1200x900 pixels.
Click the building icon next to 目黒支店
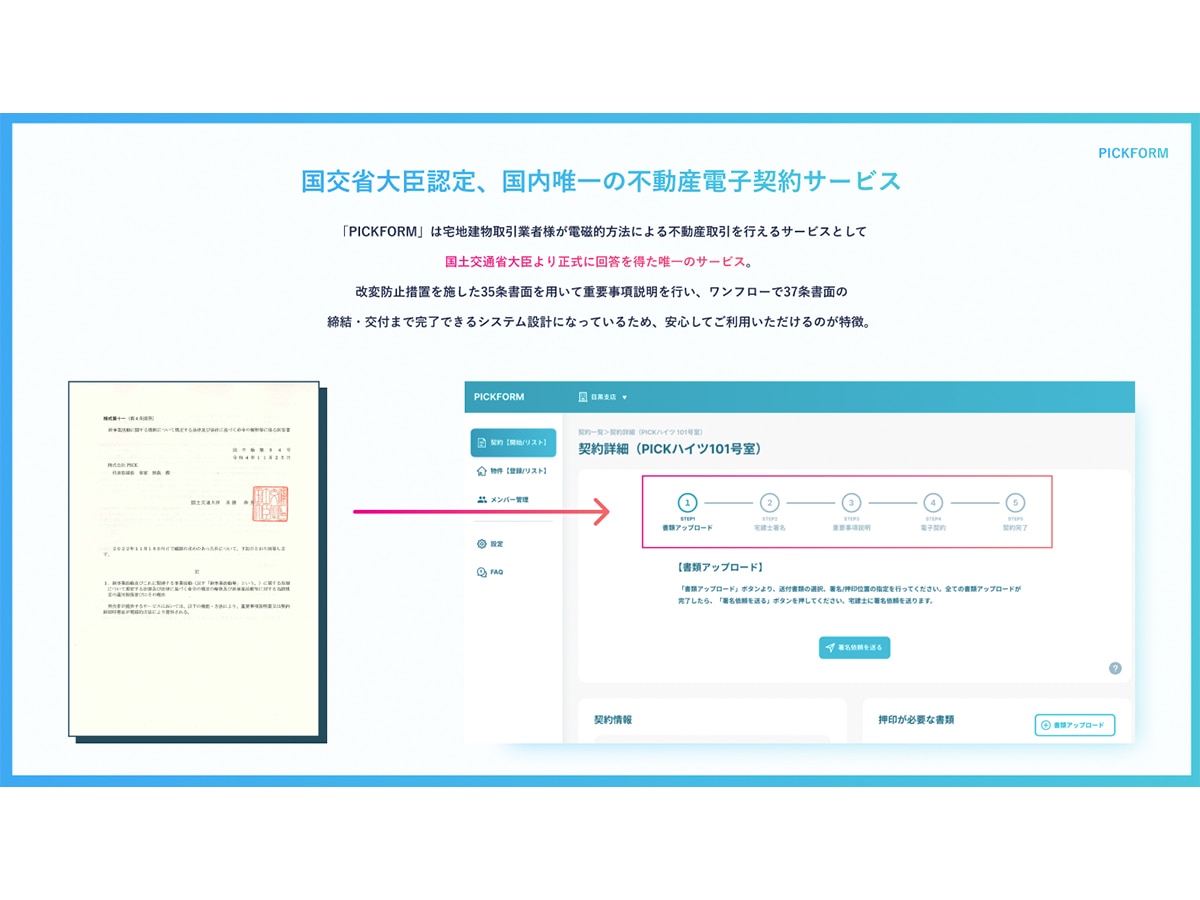click(582, 397)
